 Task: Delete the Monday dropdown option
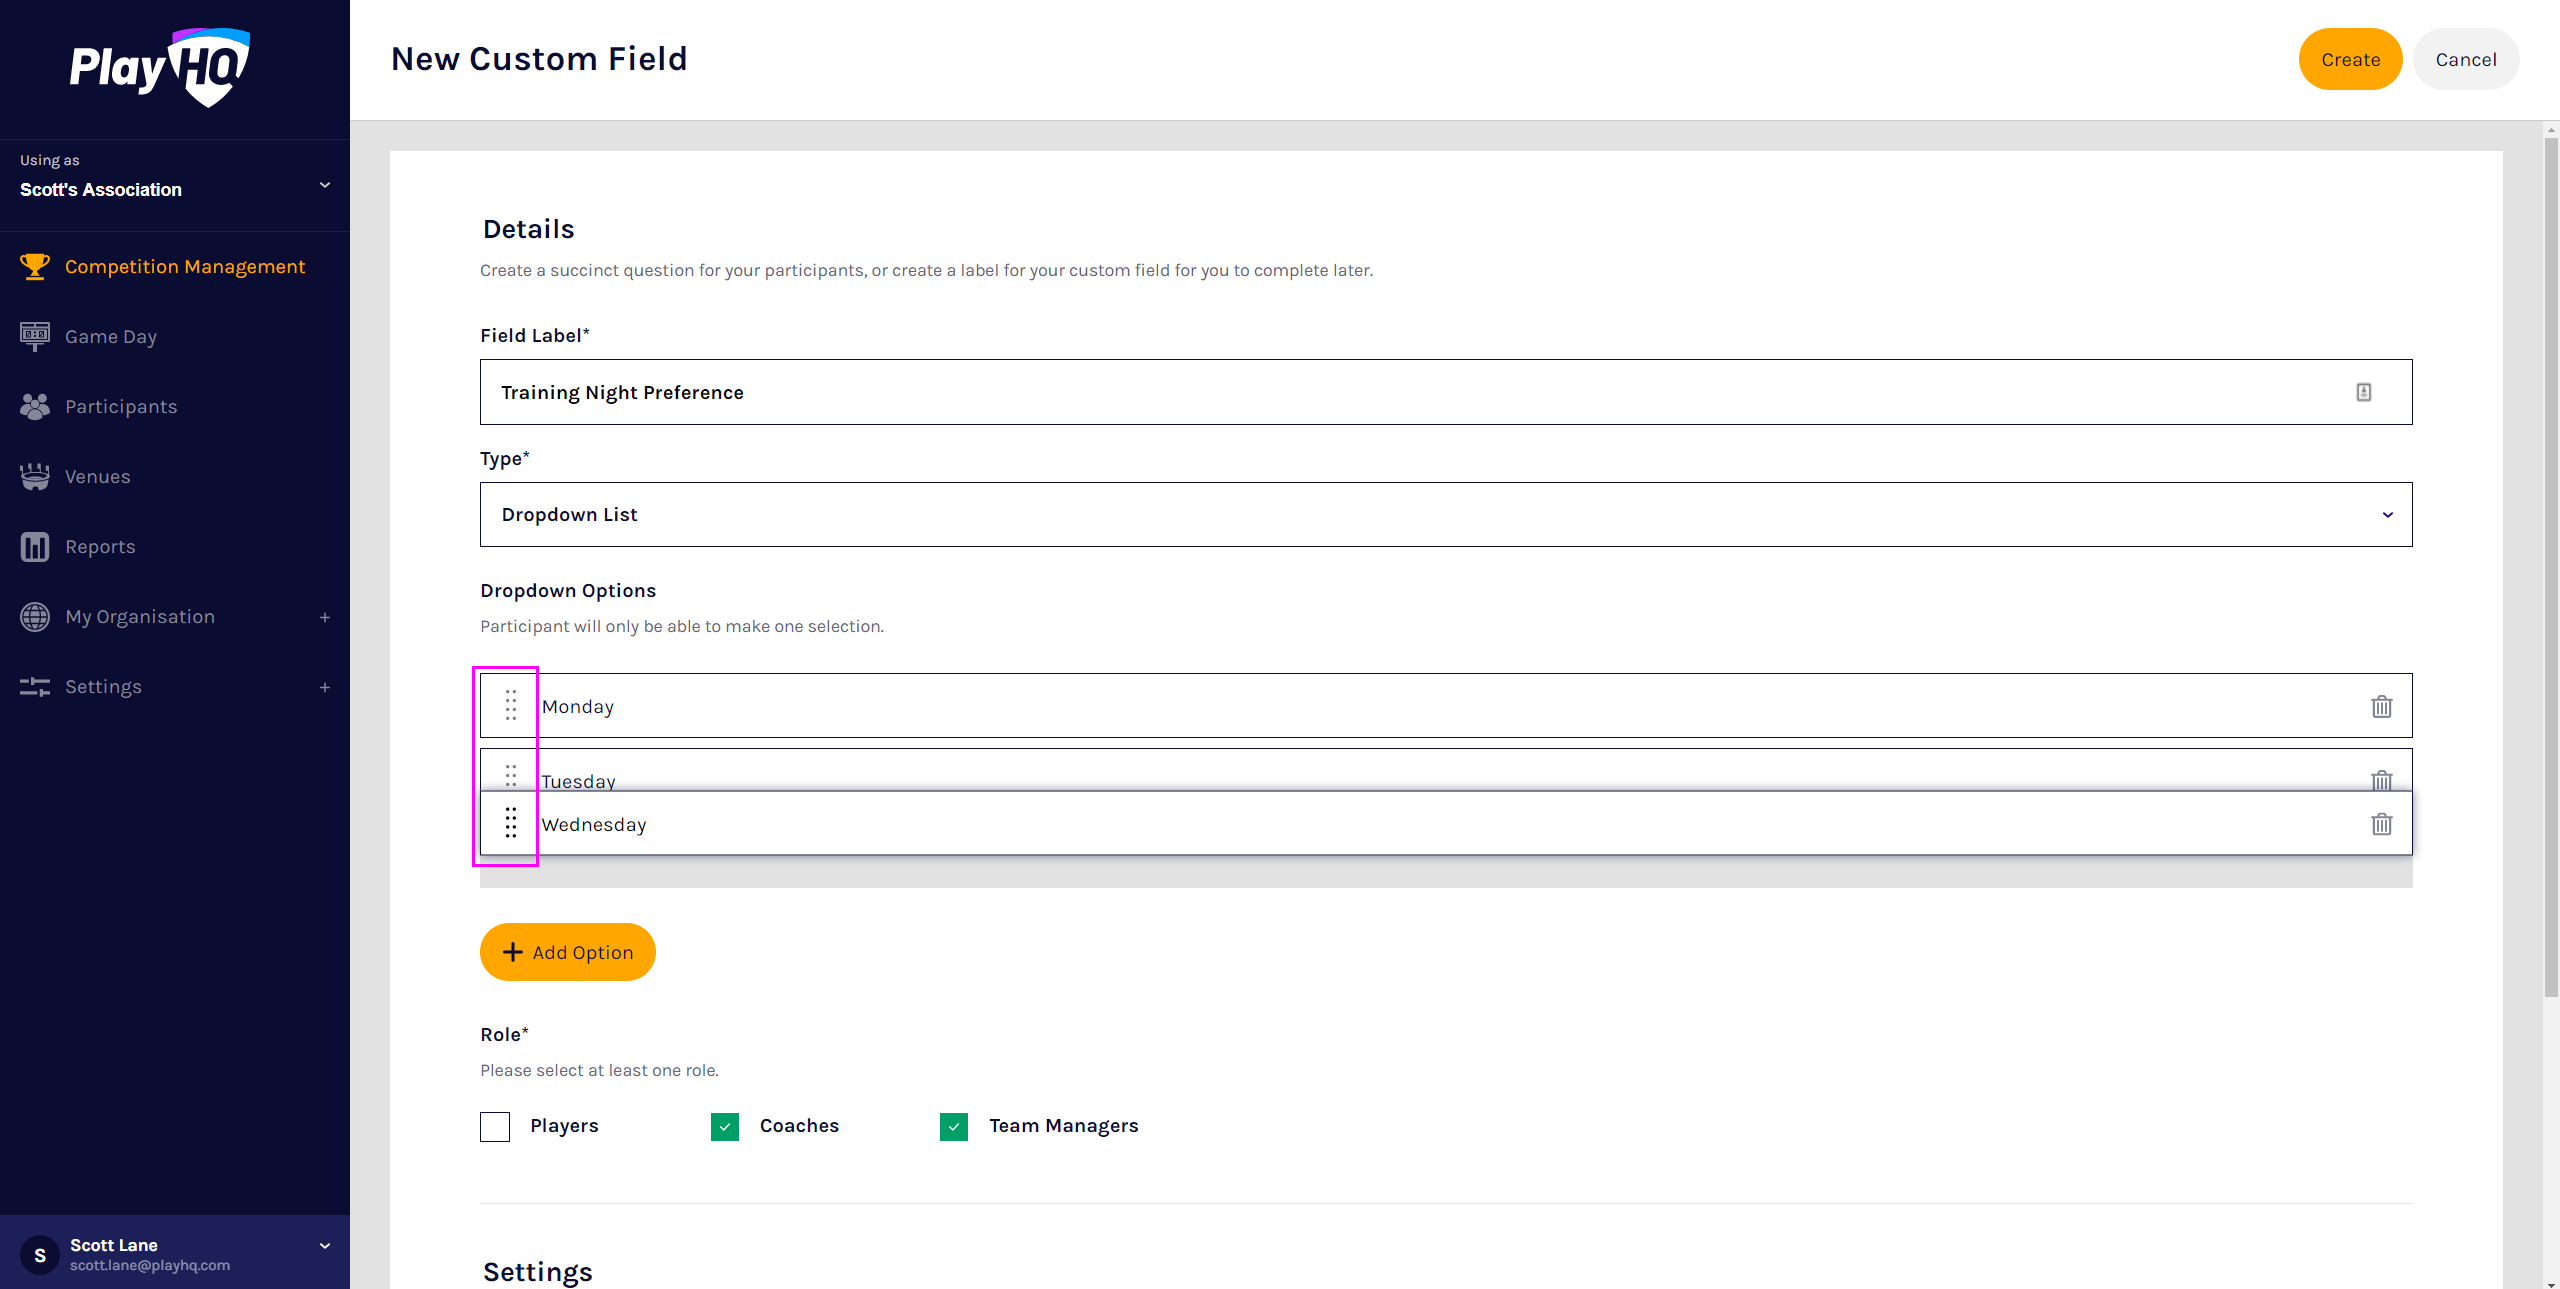pyautogui.click(x=2381, y=706)
